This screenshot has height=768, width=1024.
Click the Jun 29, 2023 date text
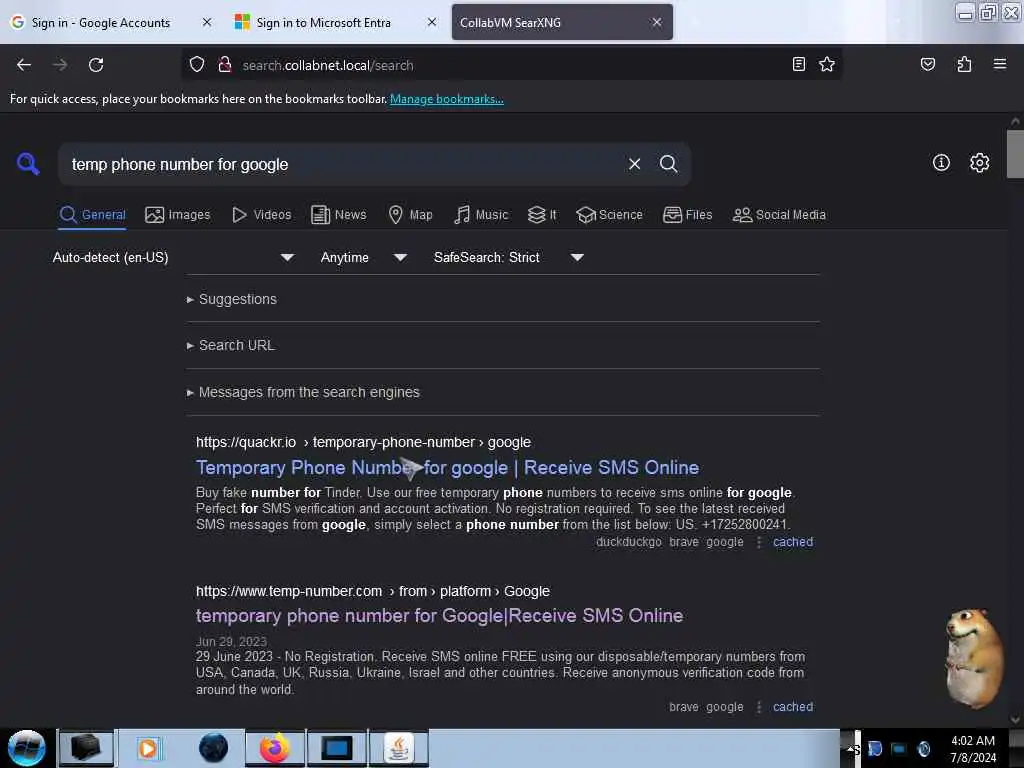point(231,641)
